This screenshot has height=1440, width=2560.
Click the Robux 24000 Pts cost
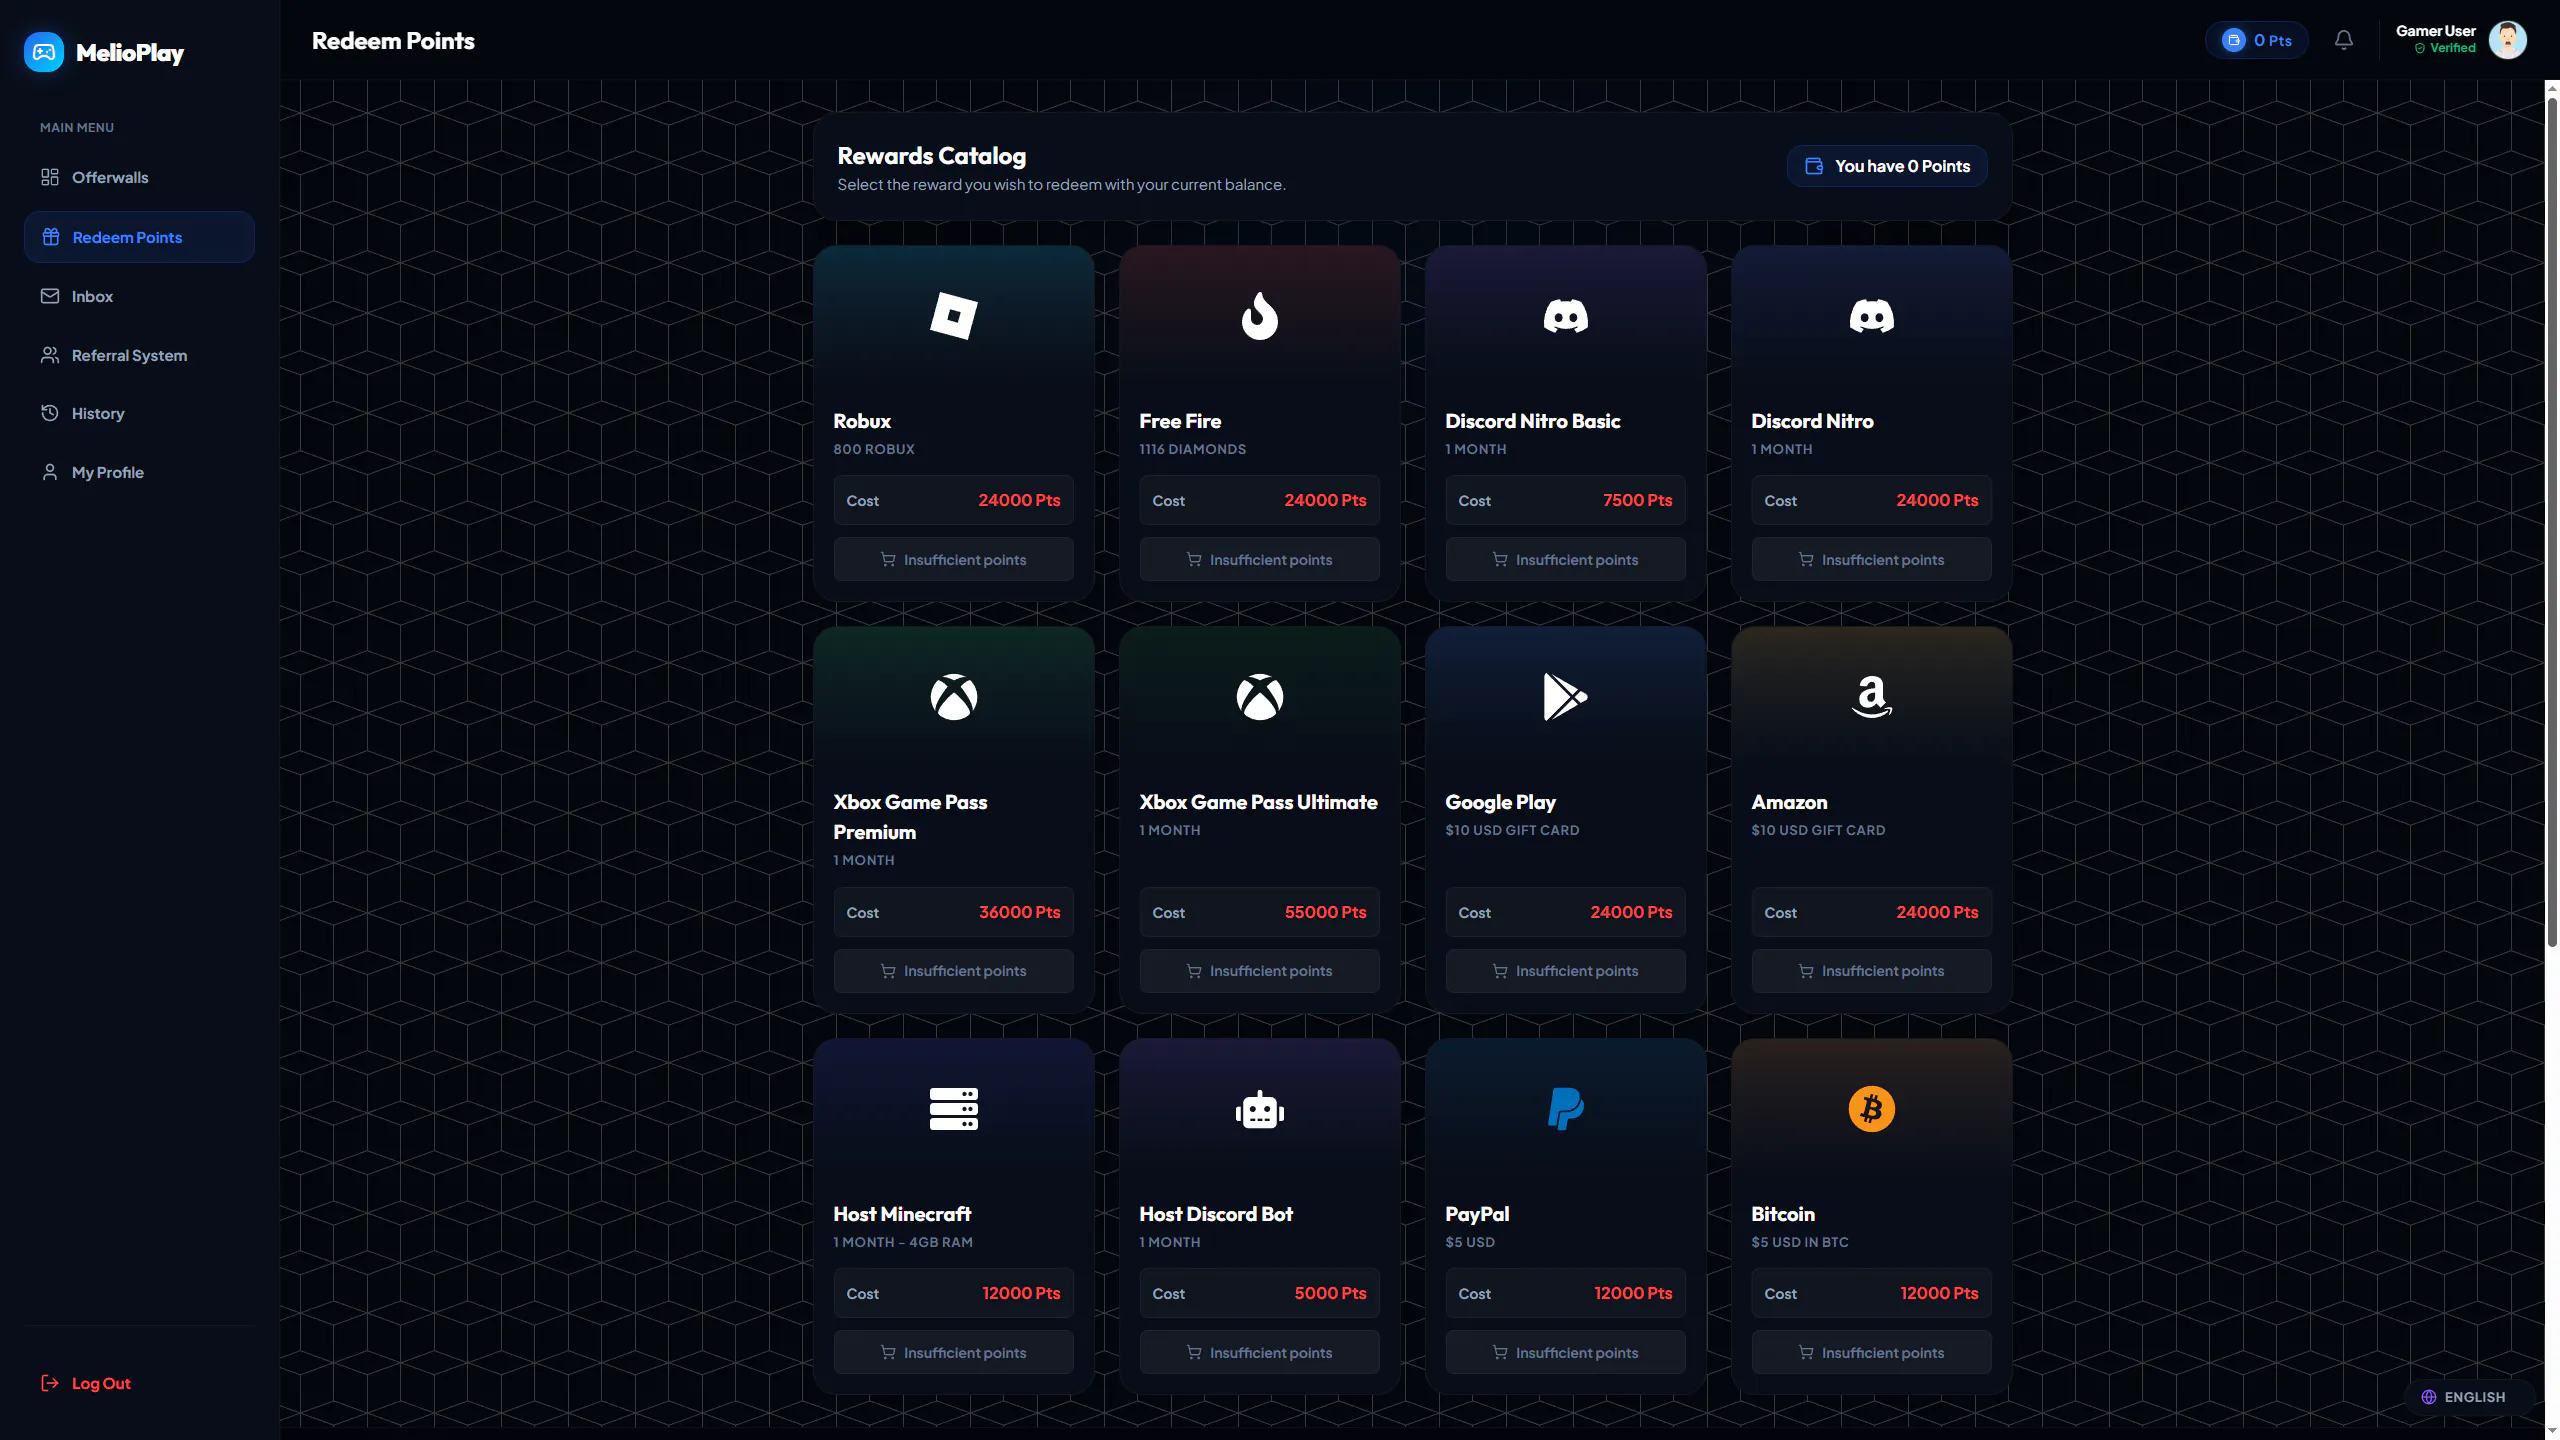point(1019,500)
